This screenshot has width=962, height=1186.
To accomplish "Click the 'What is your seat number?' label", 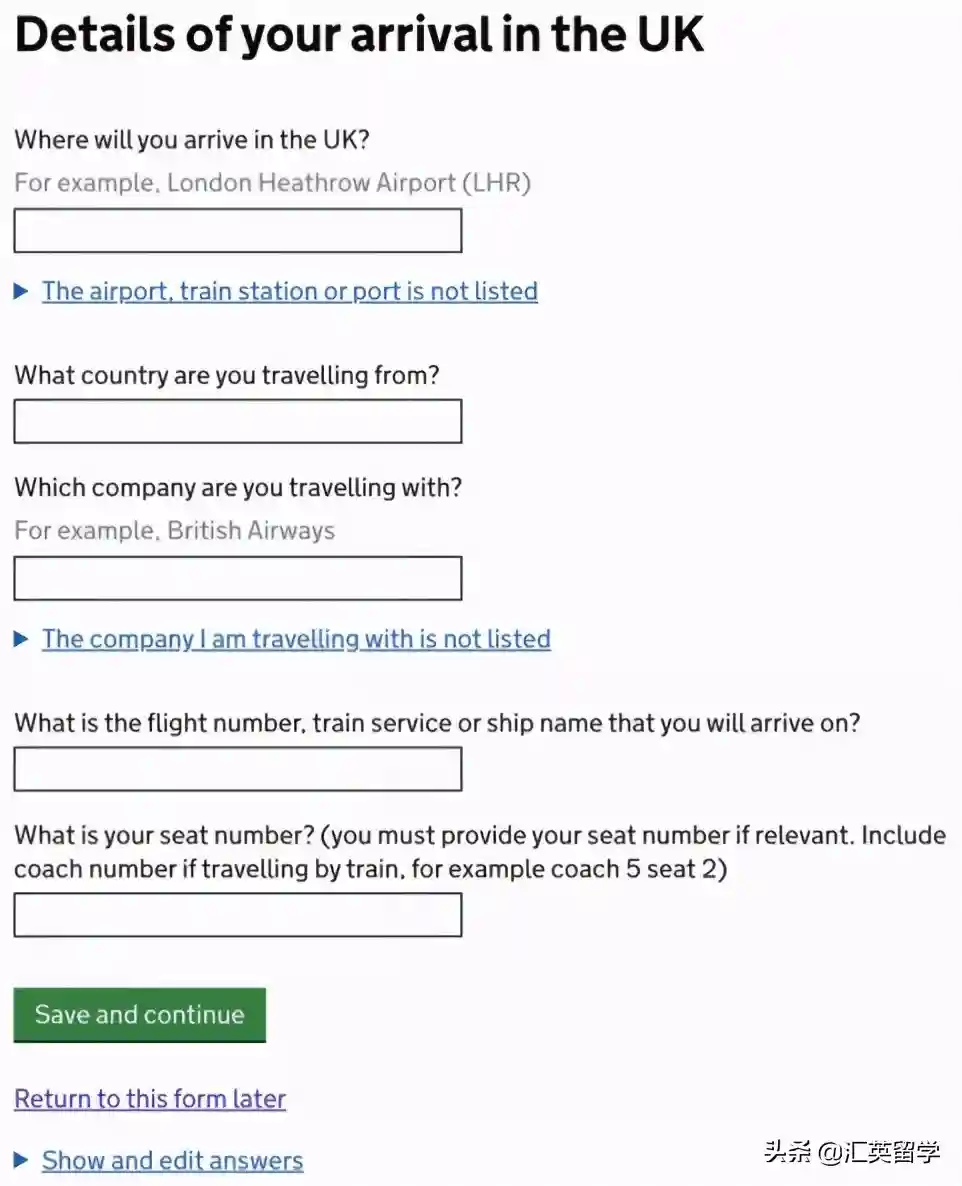I will point(480,852).
